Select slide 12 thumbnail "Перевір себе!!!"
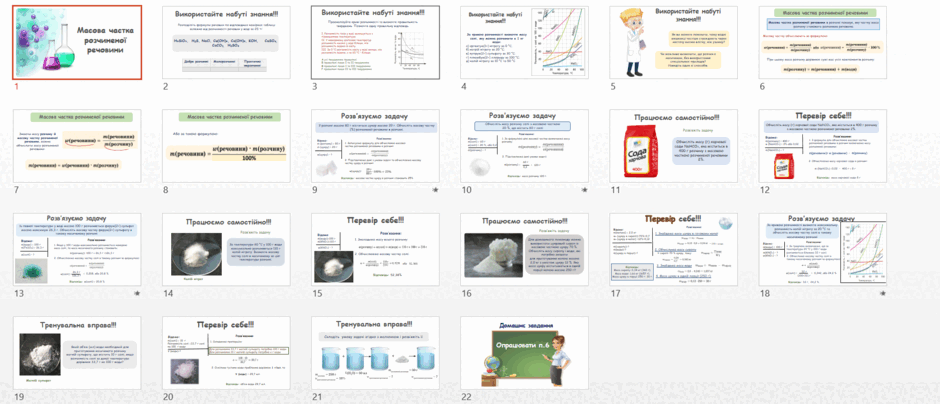Image resolution: width=940 pixels, height=404 pixels. (x=822, y=146)
